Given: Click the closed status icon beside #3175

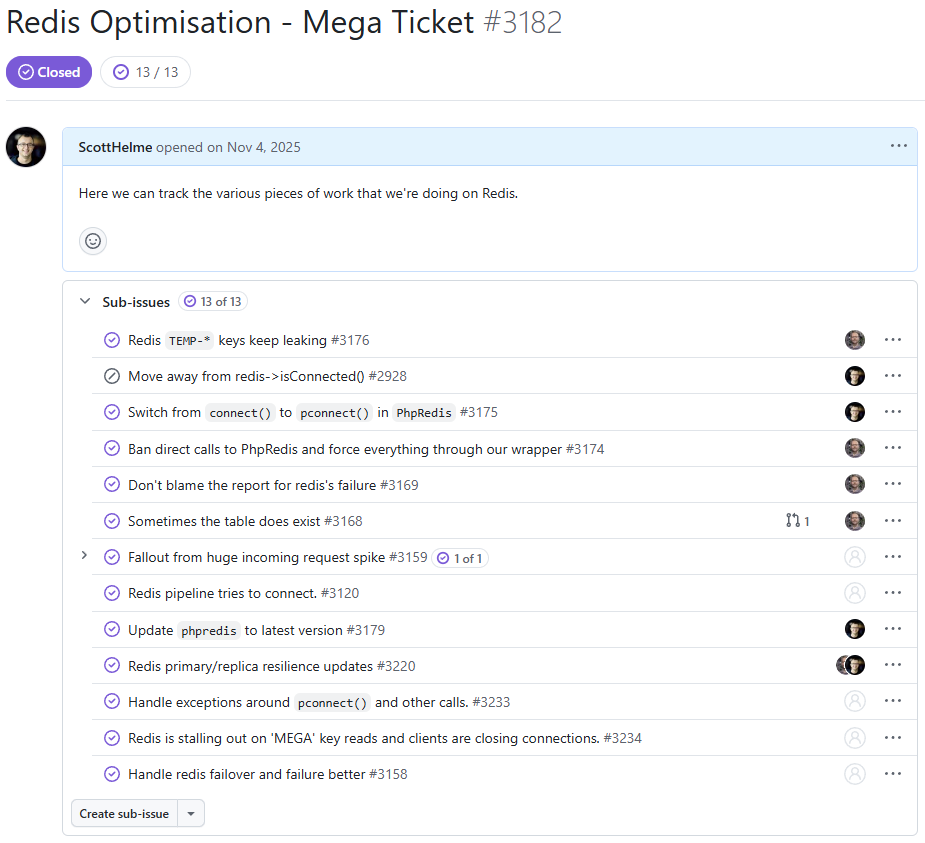Looking at the screenshot, I should 112,412.
